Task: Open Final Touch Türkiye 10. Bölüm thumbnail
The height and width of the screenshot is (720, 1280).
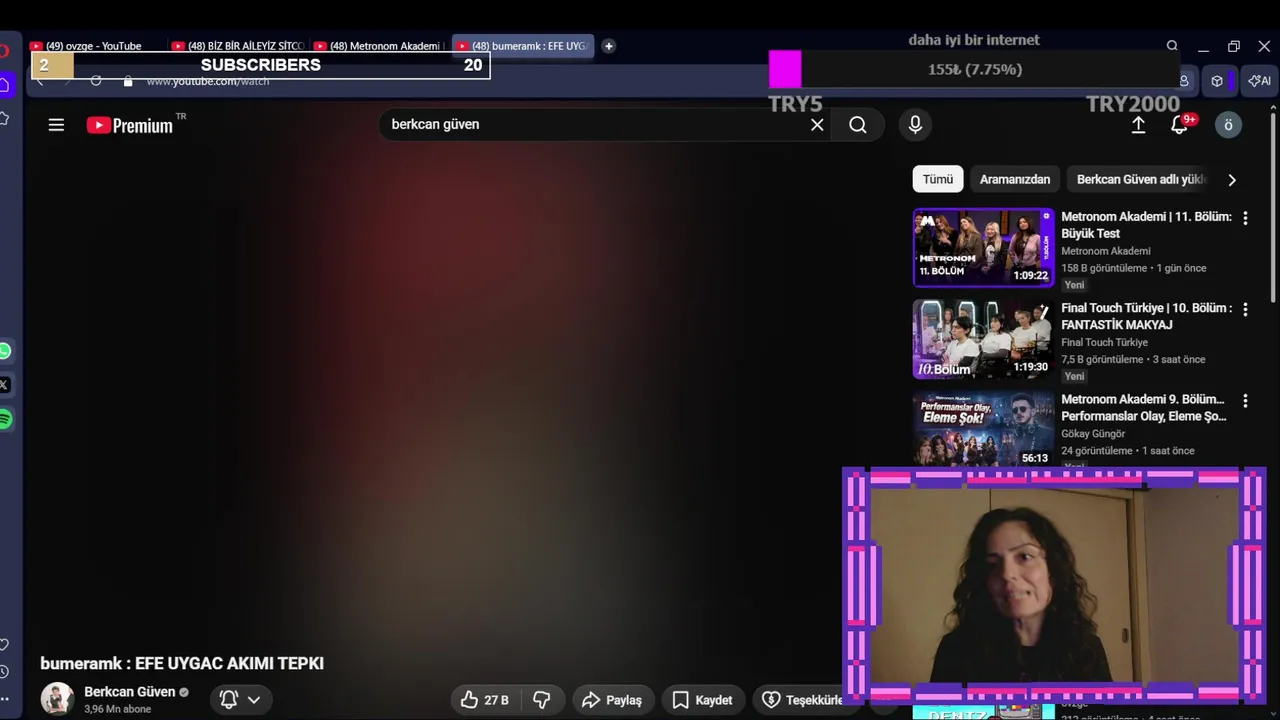Action: (x=983, y=339)
